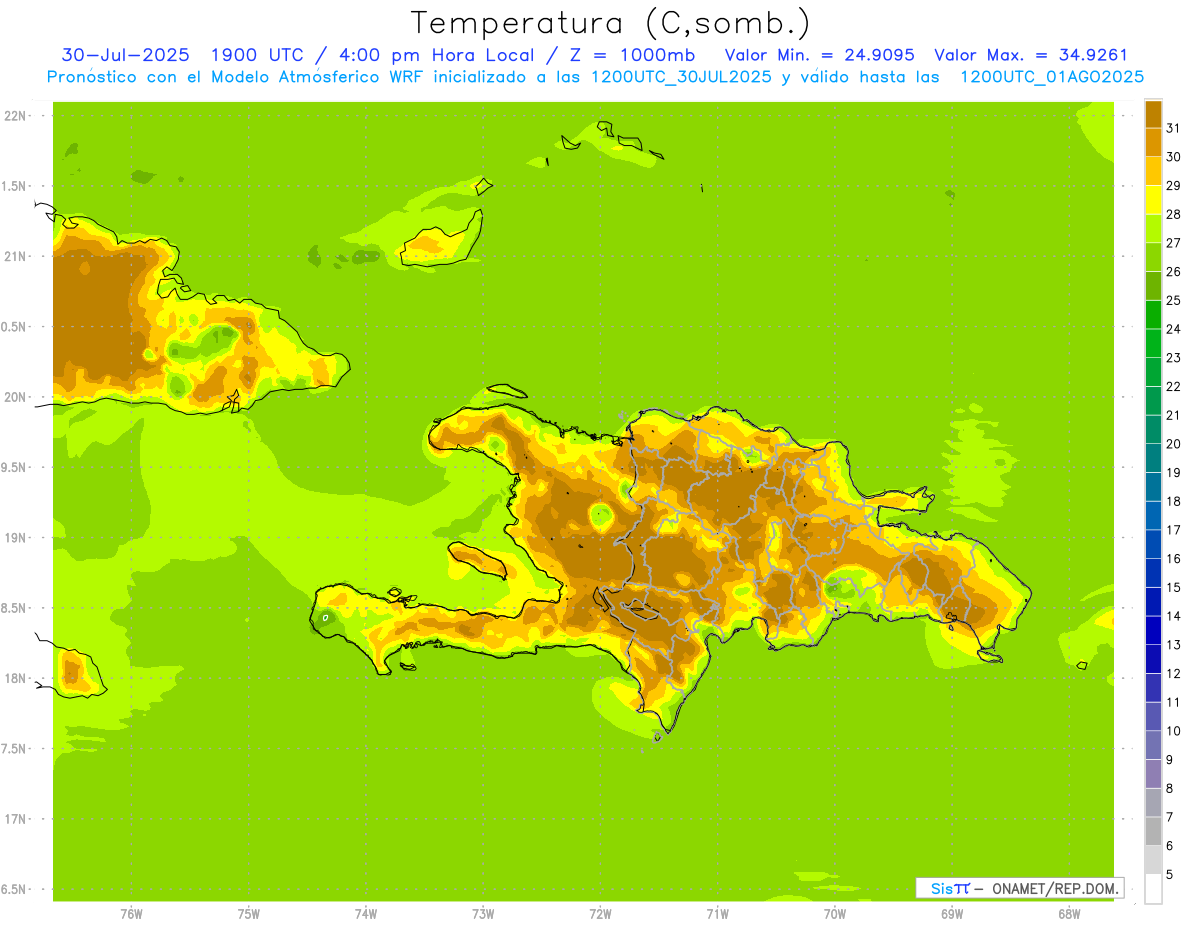
Task: Click the '17N' latitude axis label
Action: click(x=14, y=819)
